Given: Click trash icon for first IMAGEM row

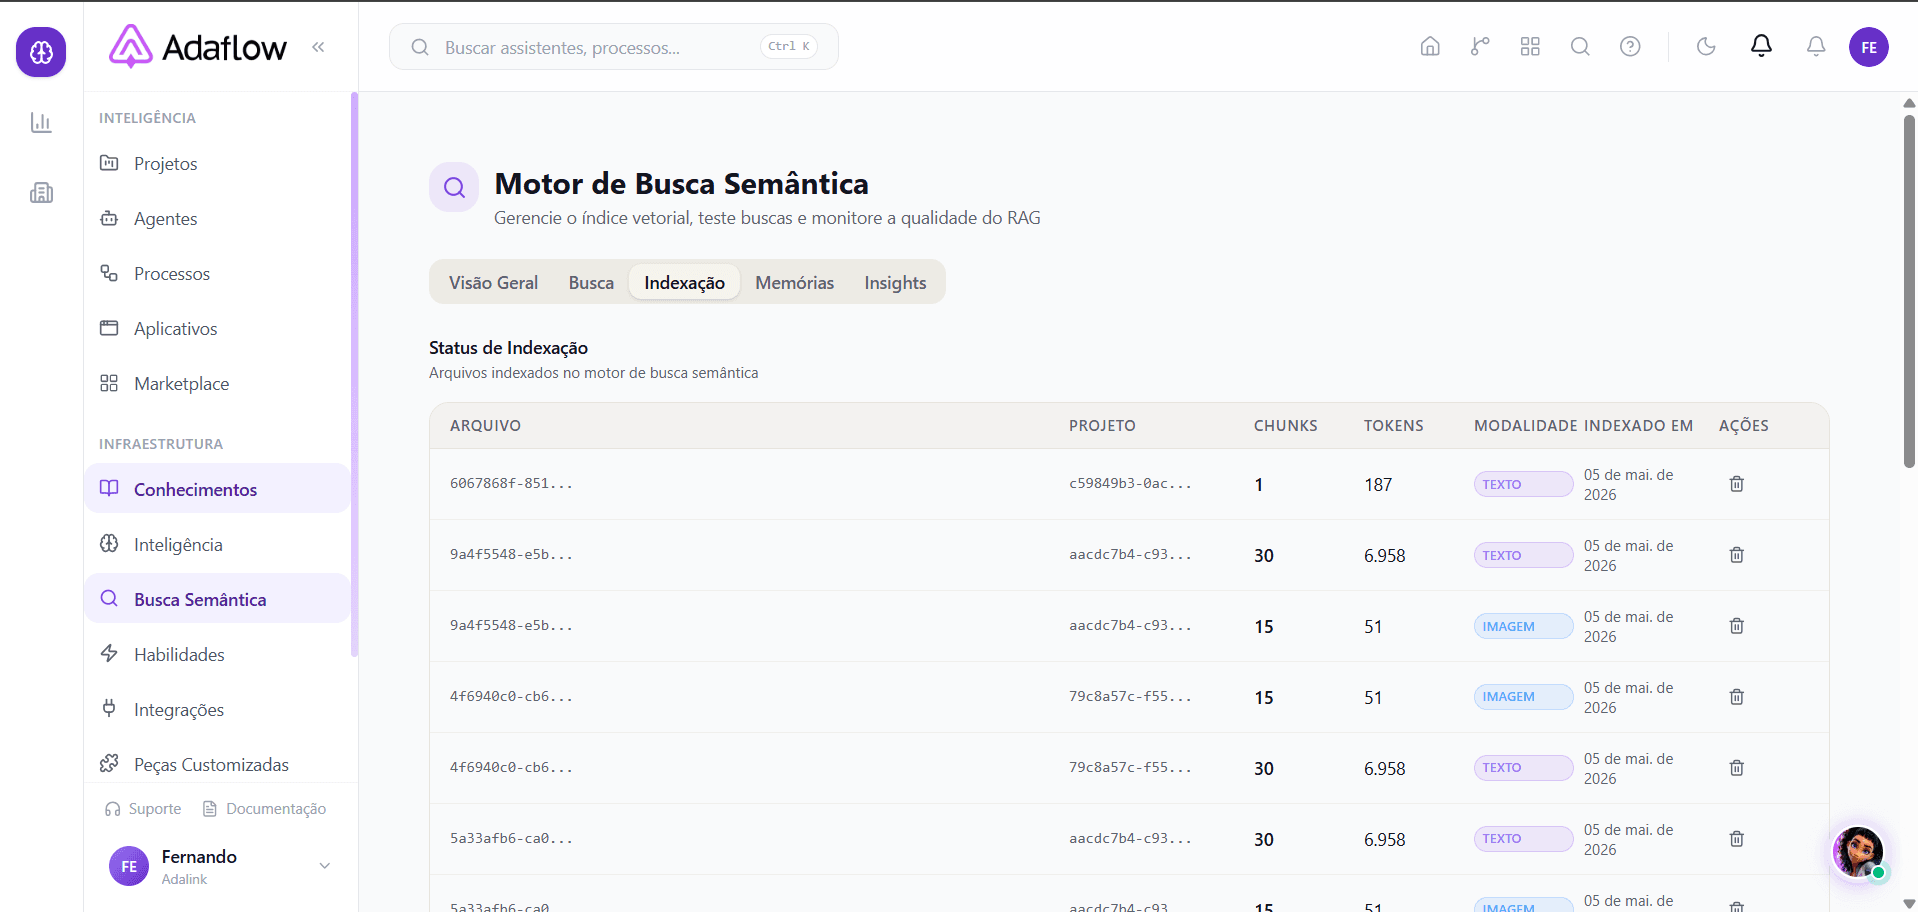Looking at the screenshot, I should (x=1737, y=626).
